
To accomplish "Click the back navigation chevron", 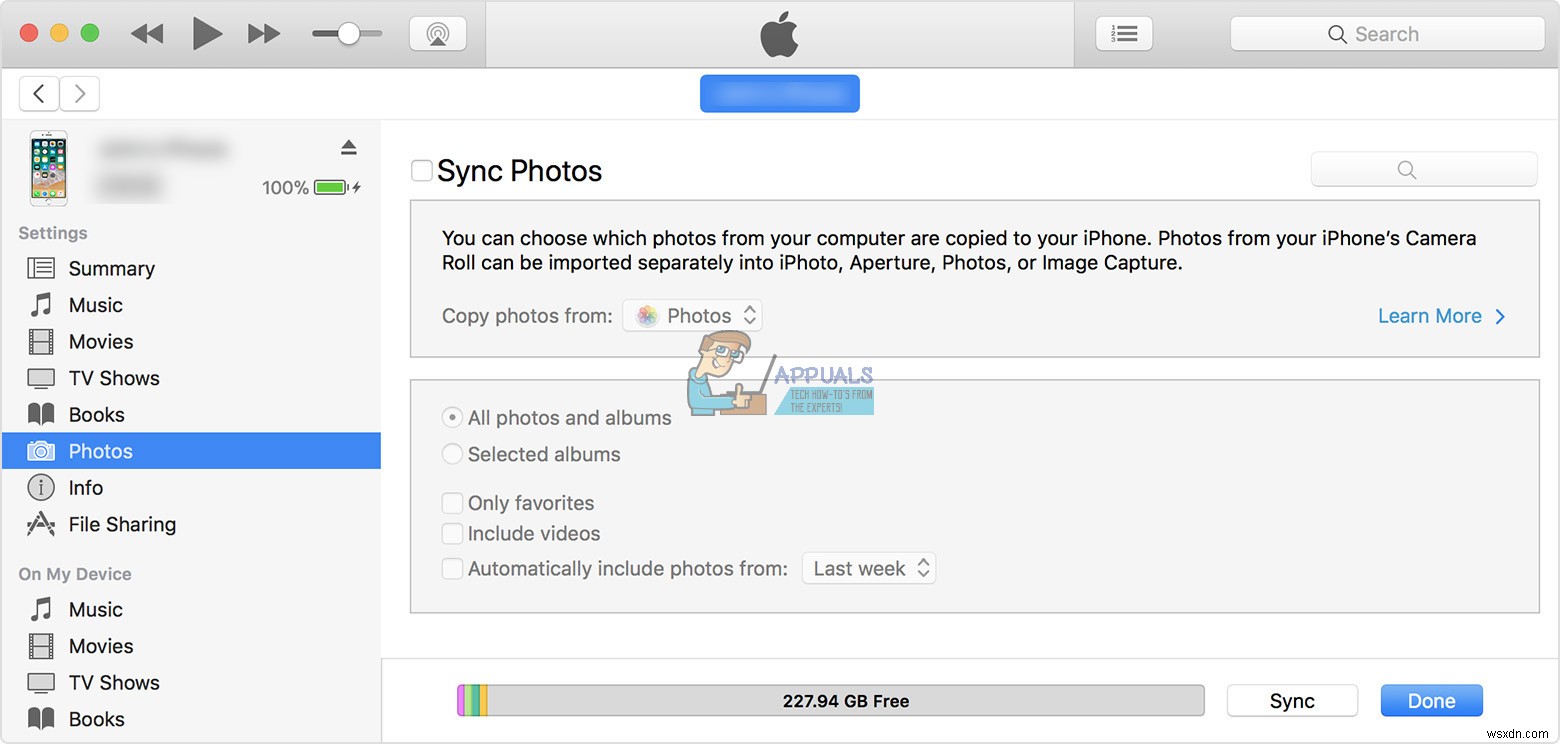I will point(39,93).
